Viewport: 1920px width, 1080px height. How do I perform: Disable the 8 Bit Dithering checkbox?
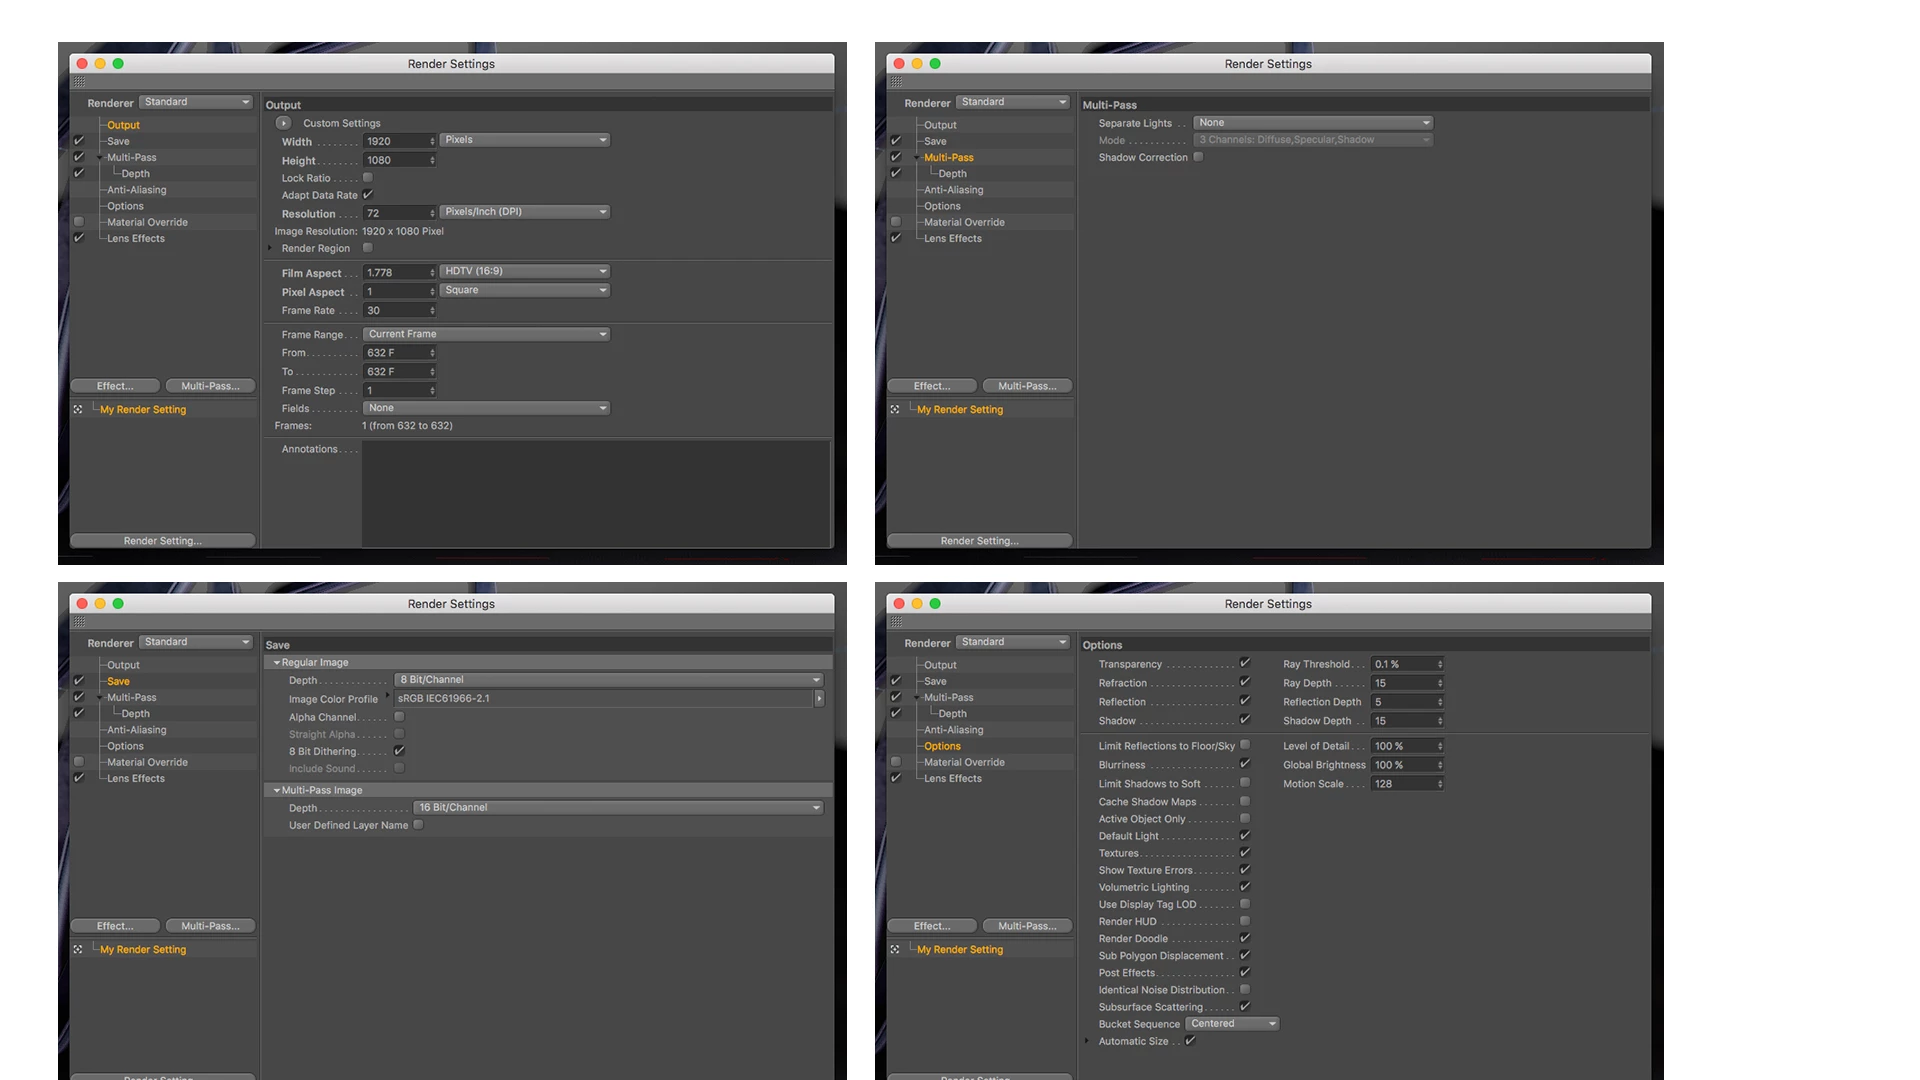pyautogui.click(x=399, y=751)
